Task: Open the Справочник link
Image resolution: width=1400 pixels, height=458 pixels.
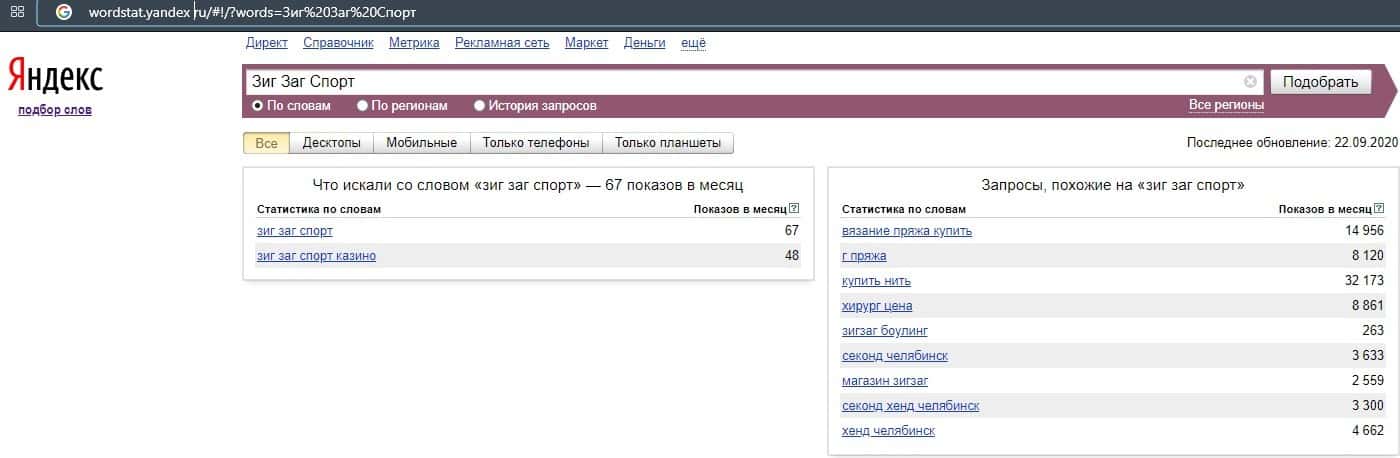Action: click(x=338, y=43)
